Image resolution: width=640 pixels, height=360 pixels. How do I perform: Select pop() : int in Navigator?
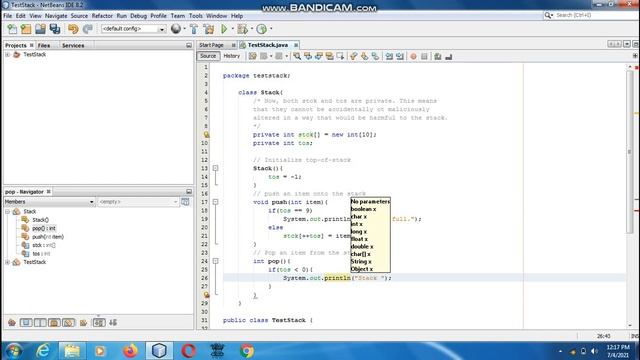coord(44,228)
